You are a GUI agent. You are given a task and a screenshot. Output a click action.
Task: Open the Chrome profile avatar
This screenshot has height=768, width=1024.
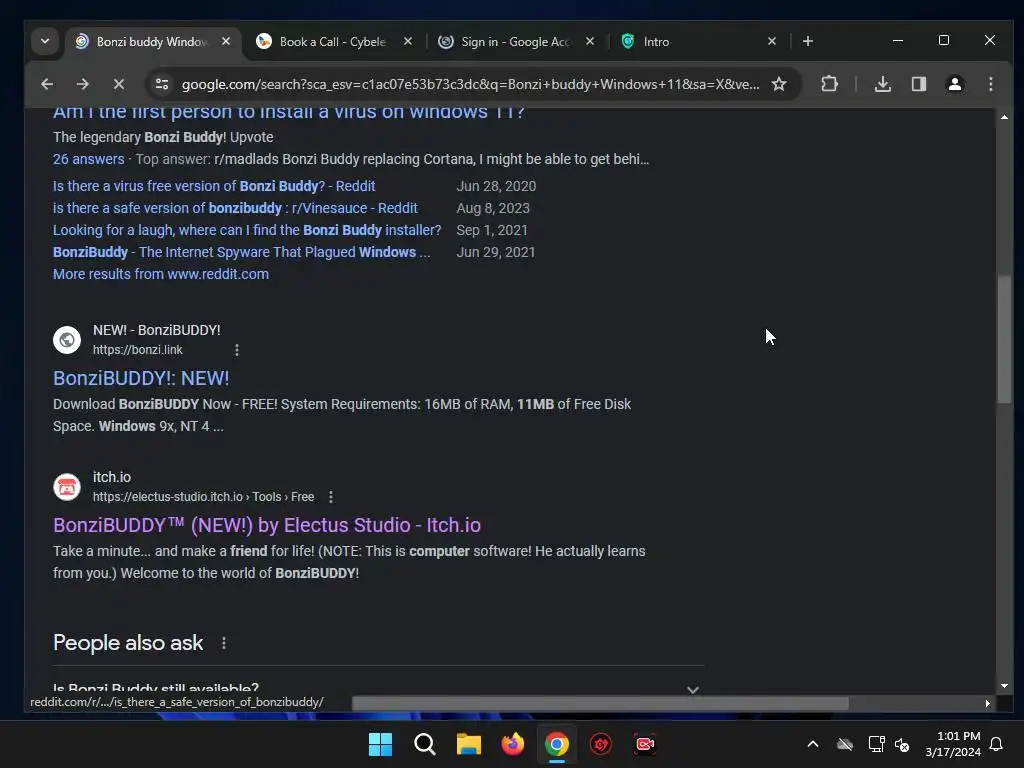pos(955,84)
